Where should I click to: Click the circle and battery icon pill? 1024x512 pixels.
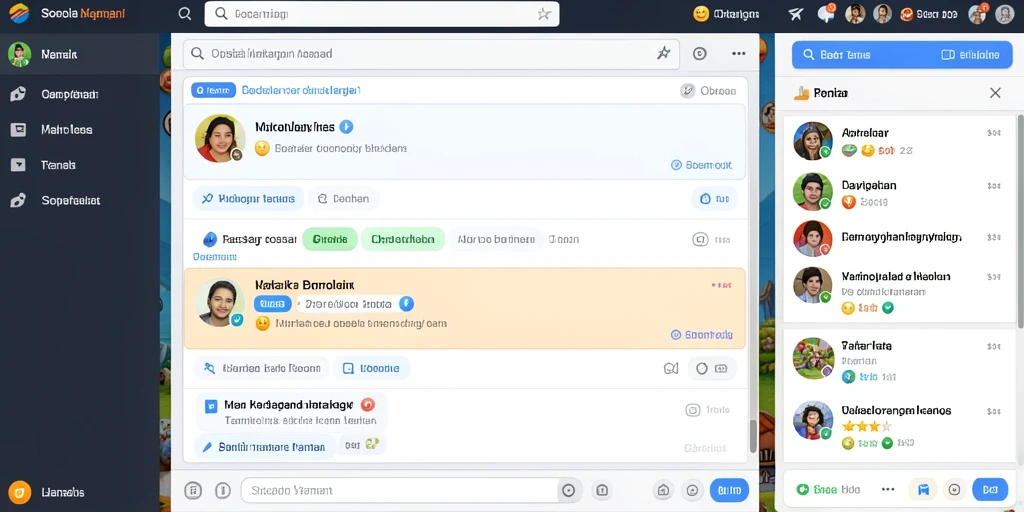tap(712, 368)
